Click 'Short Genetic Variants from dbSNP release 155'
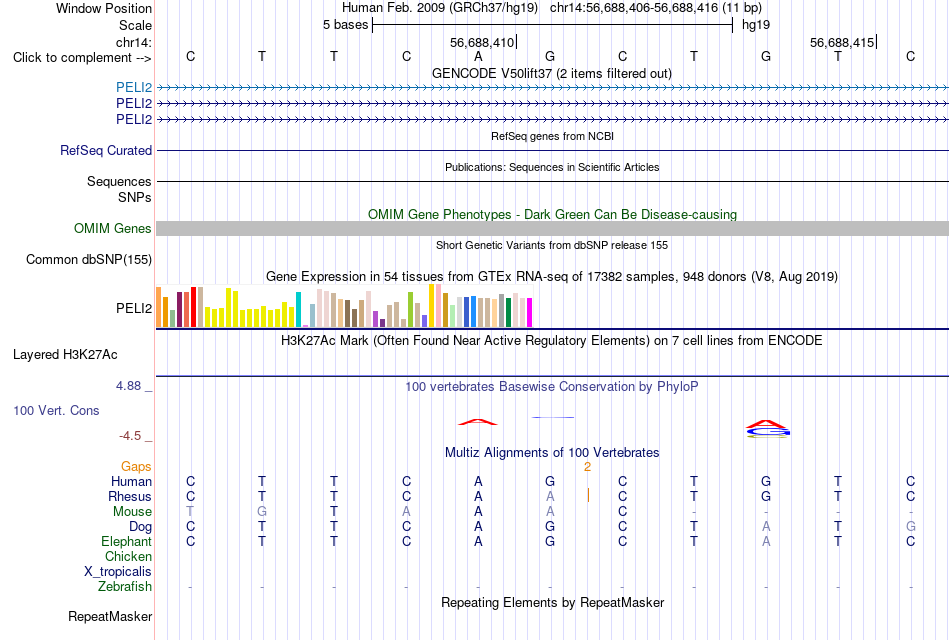The width and height of the screenshot is (950, 640). (x=552, y=245)
